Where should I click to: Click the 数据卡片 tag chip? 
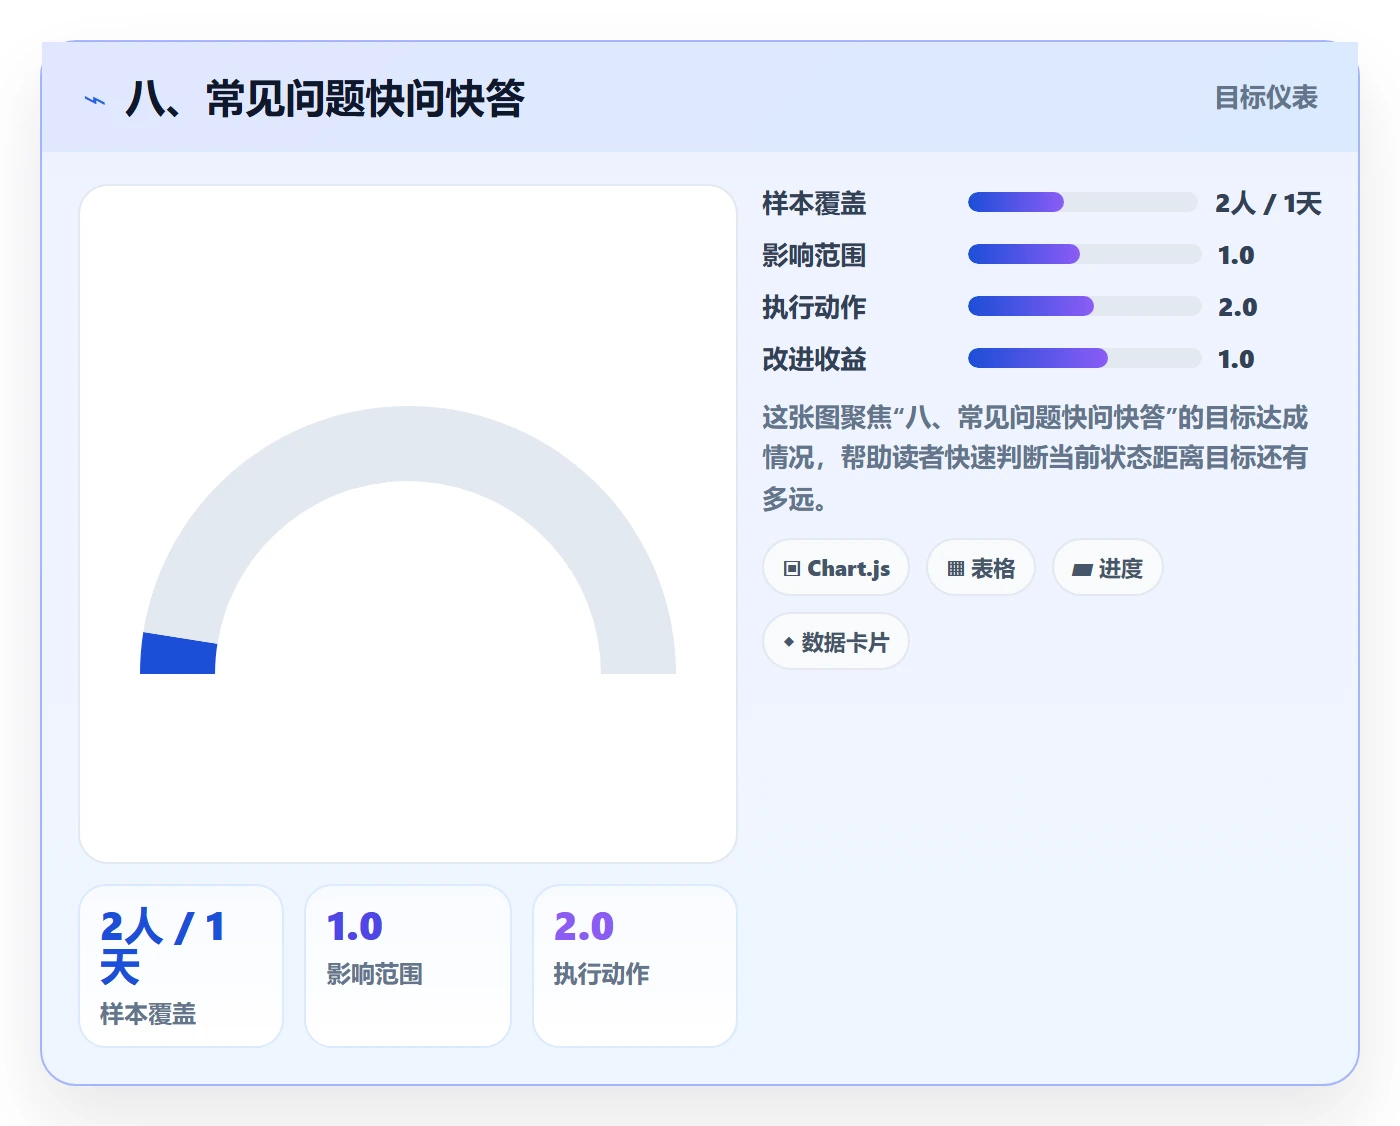[836, 642]
